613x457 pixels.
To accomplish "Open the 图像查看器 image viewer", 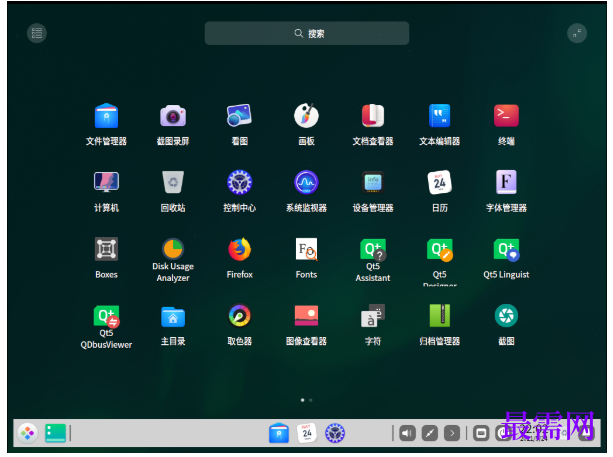I will tap(306, 316).
